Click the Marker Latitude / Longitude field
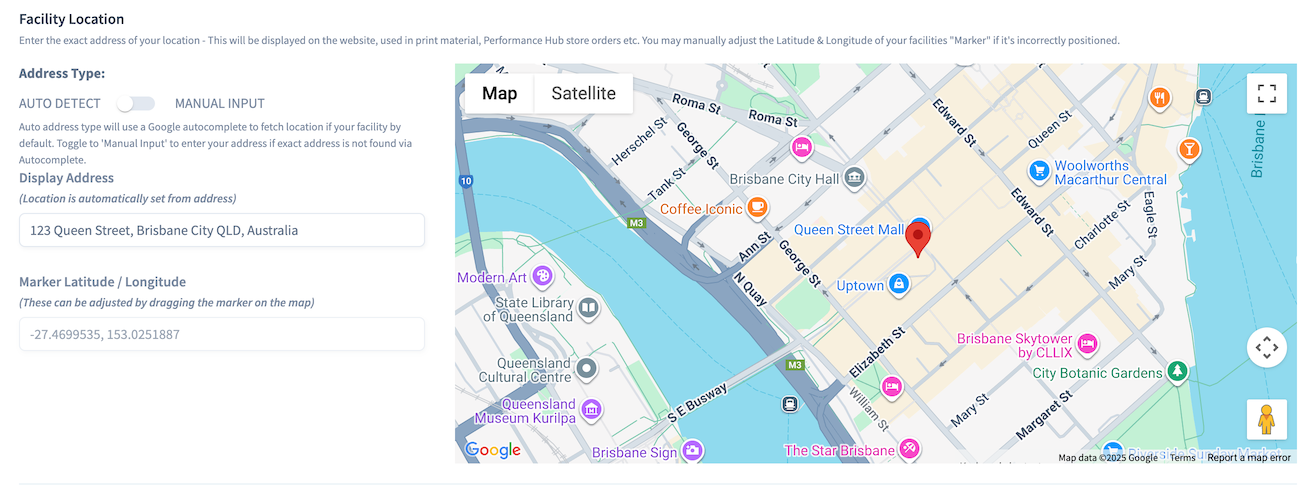 pos(222,334)
